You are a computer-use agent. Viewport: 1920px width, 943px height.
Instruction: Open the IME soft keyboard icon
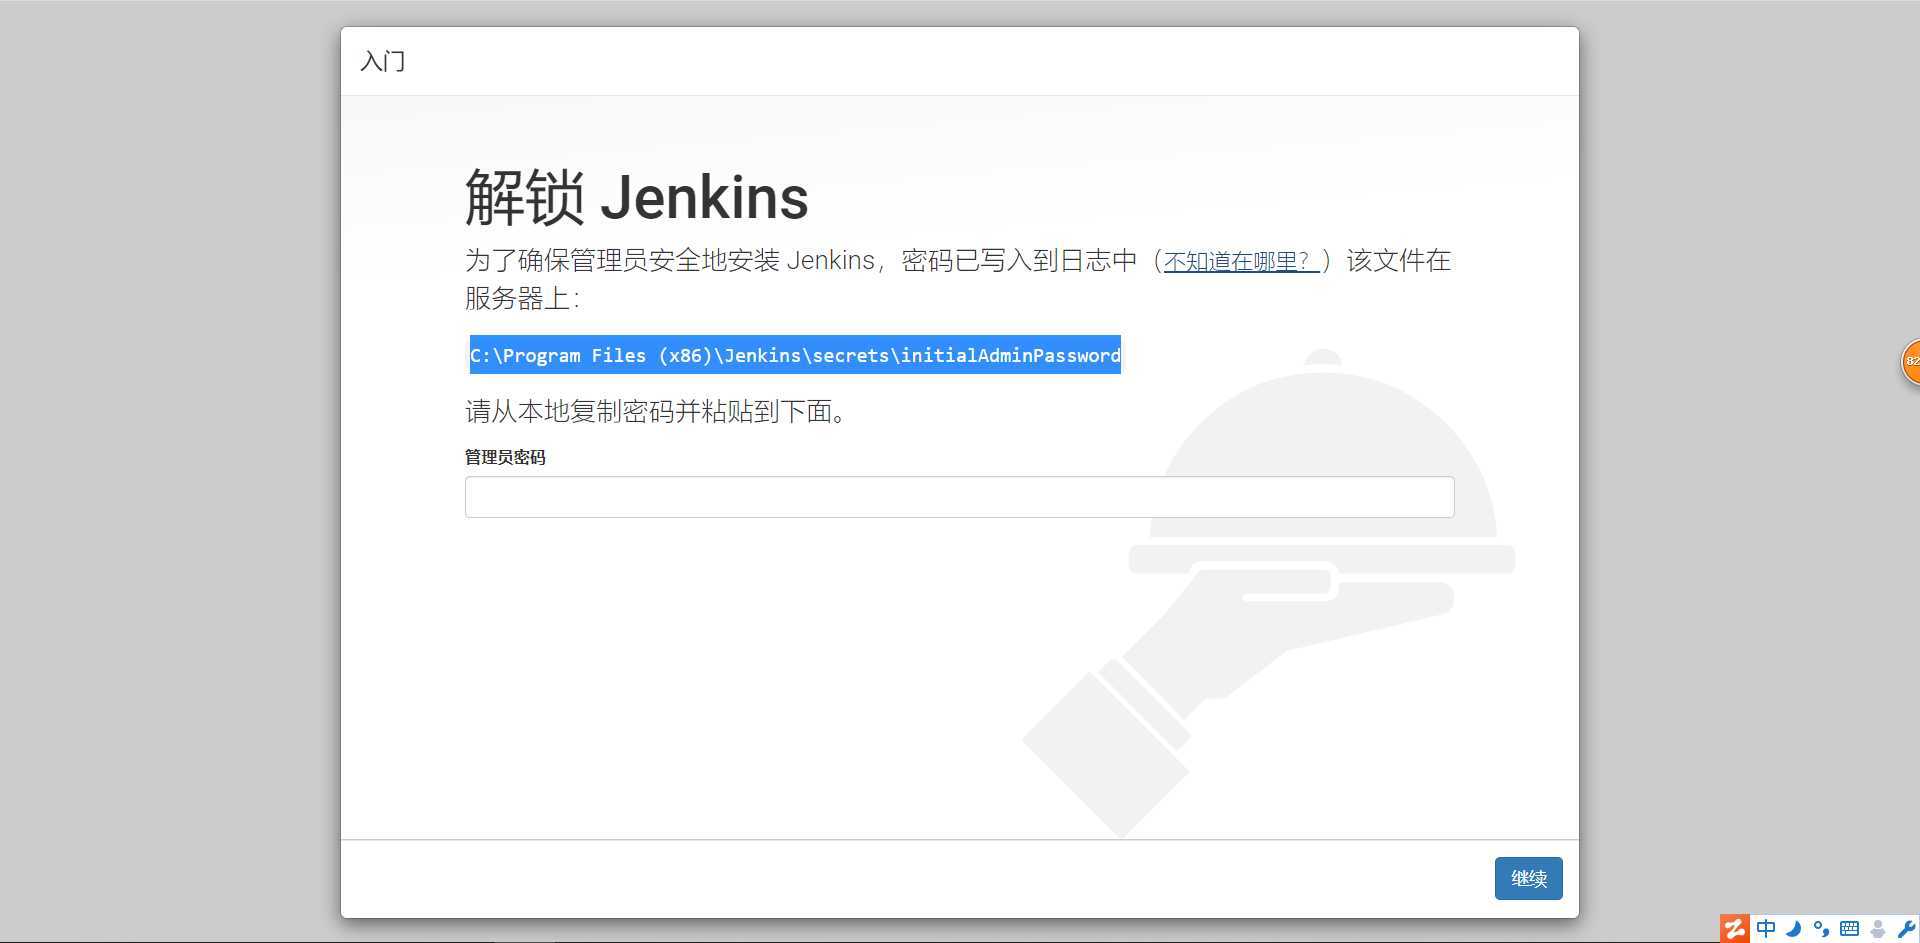1849,929
